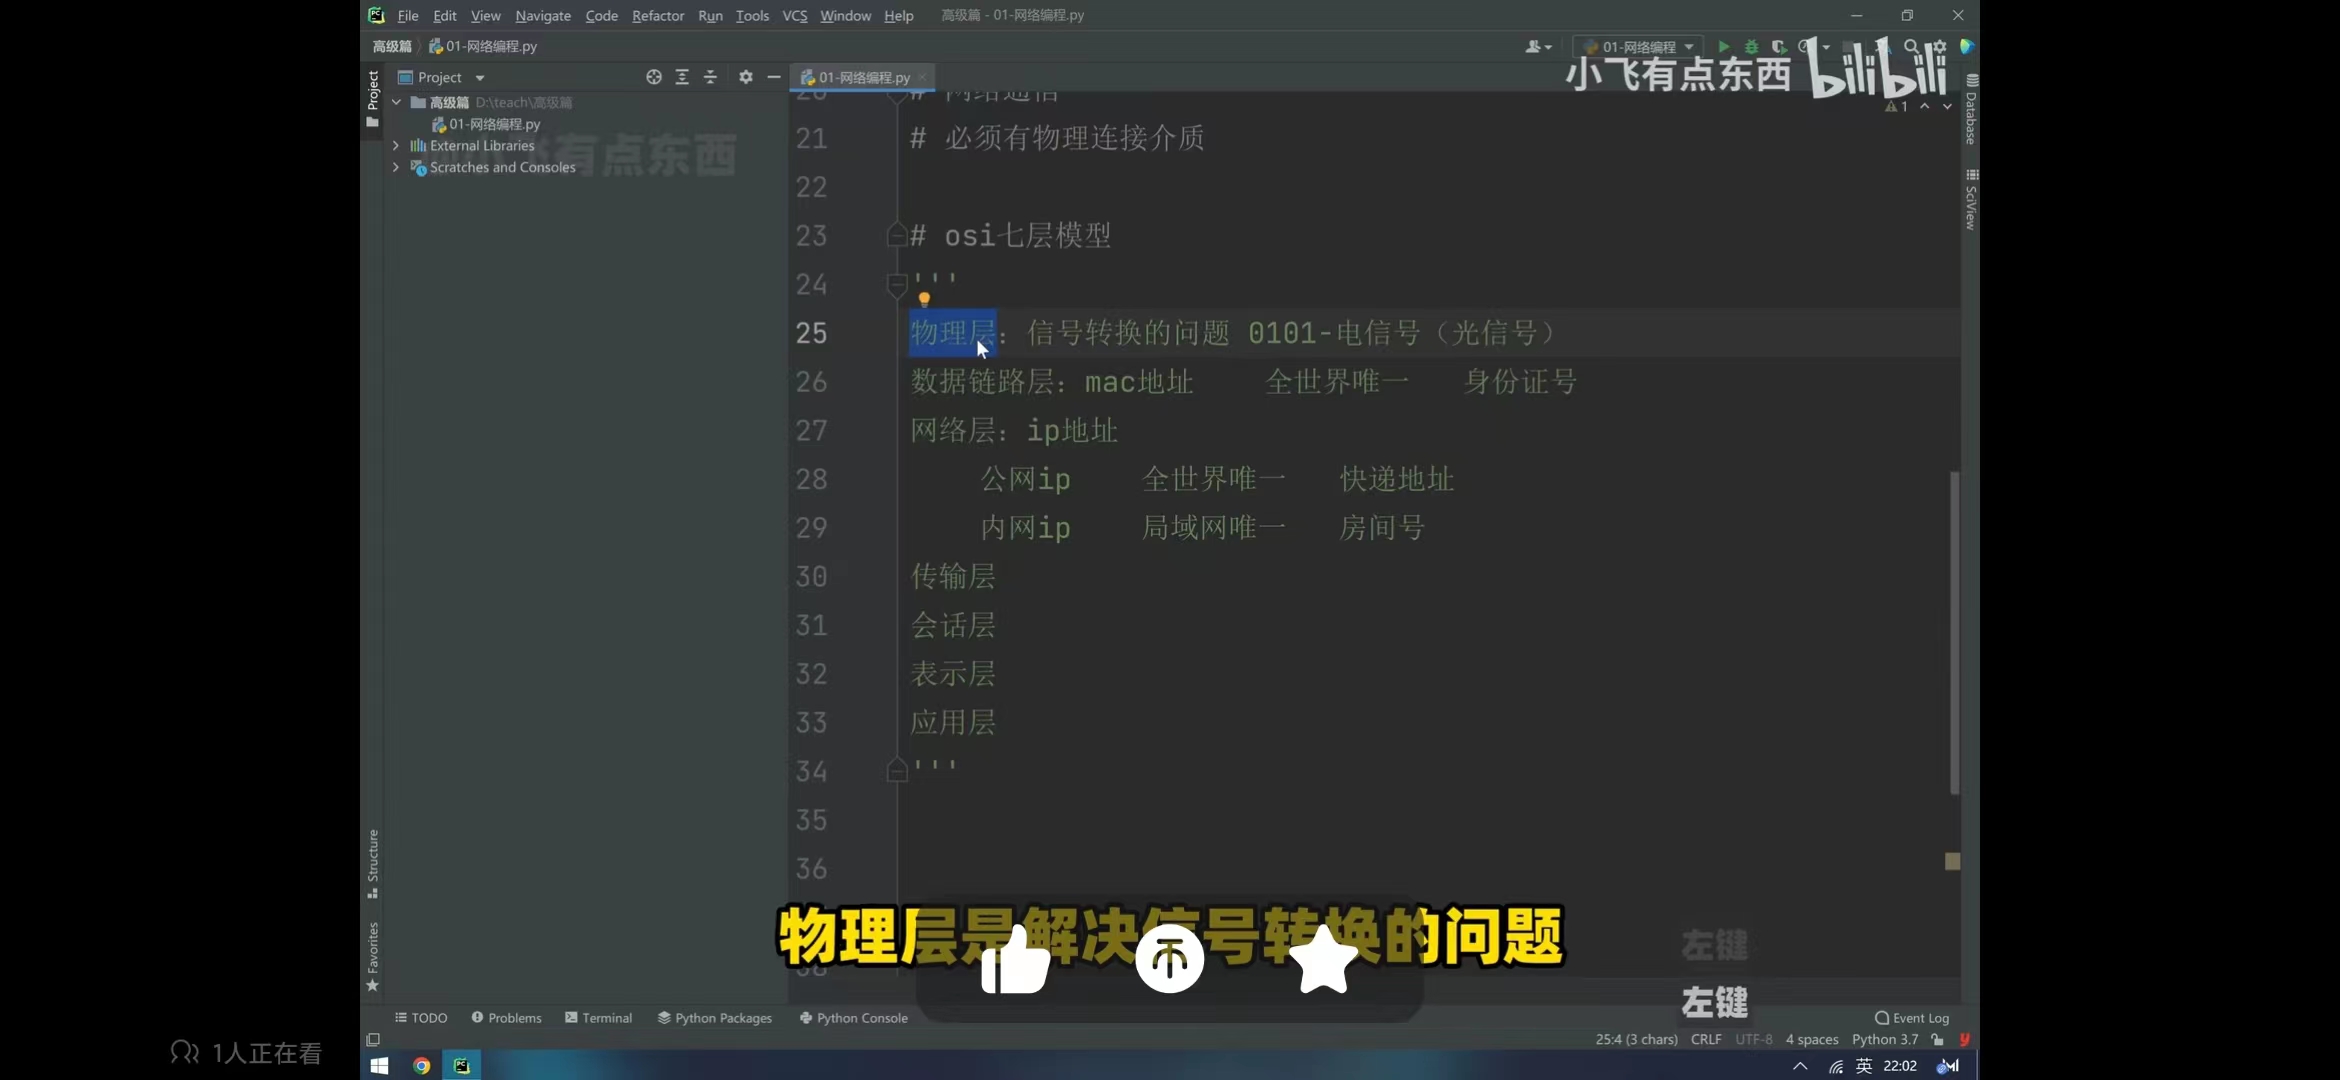2340x1080 pixels.
Task: Open Search Everywhere magnifier icon
Action: [1911, 47]
